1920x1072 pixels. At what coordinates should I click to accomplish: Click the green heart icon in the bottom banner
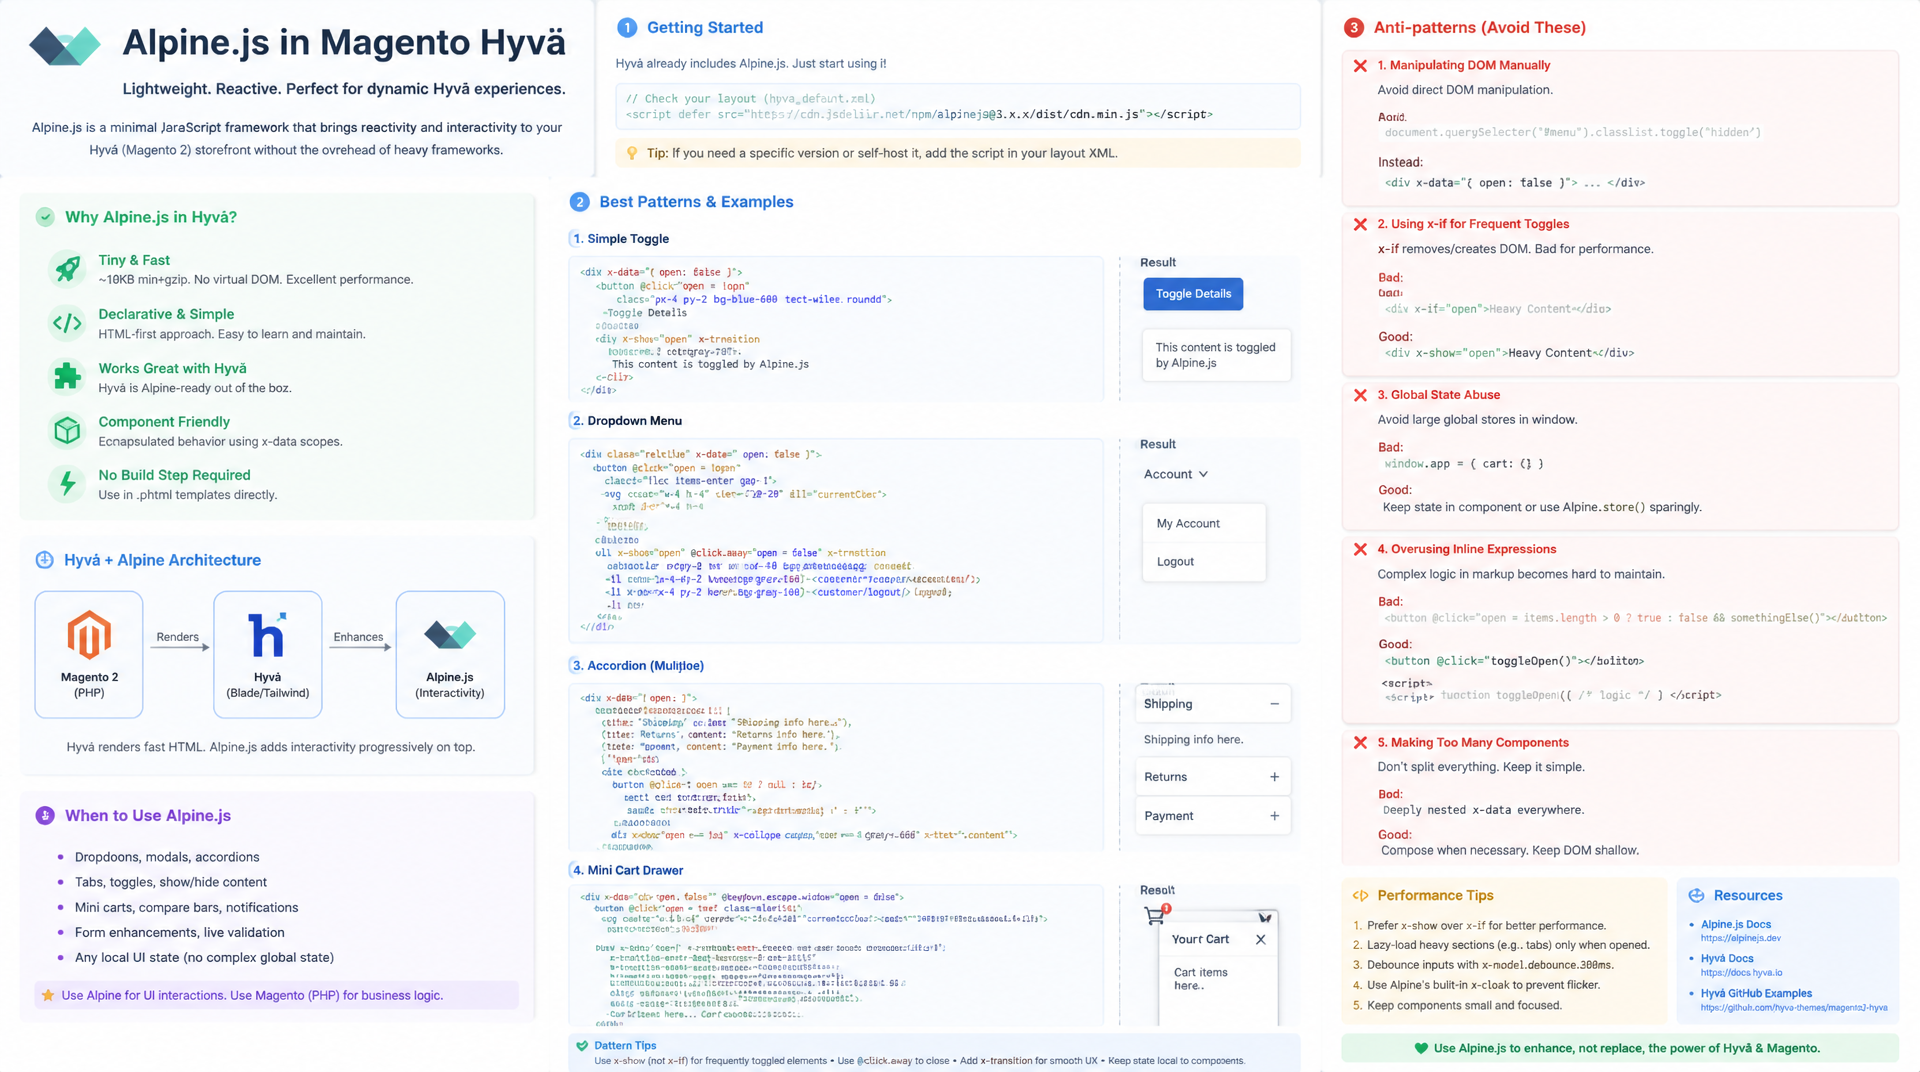click(1421, 1048)
